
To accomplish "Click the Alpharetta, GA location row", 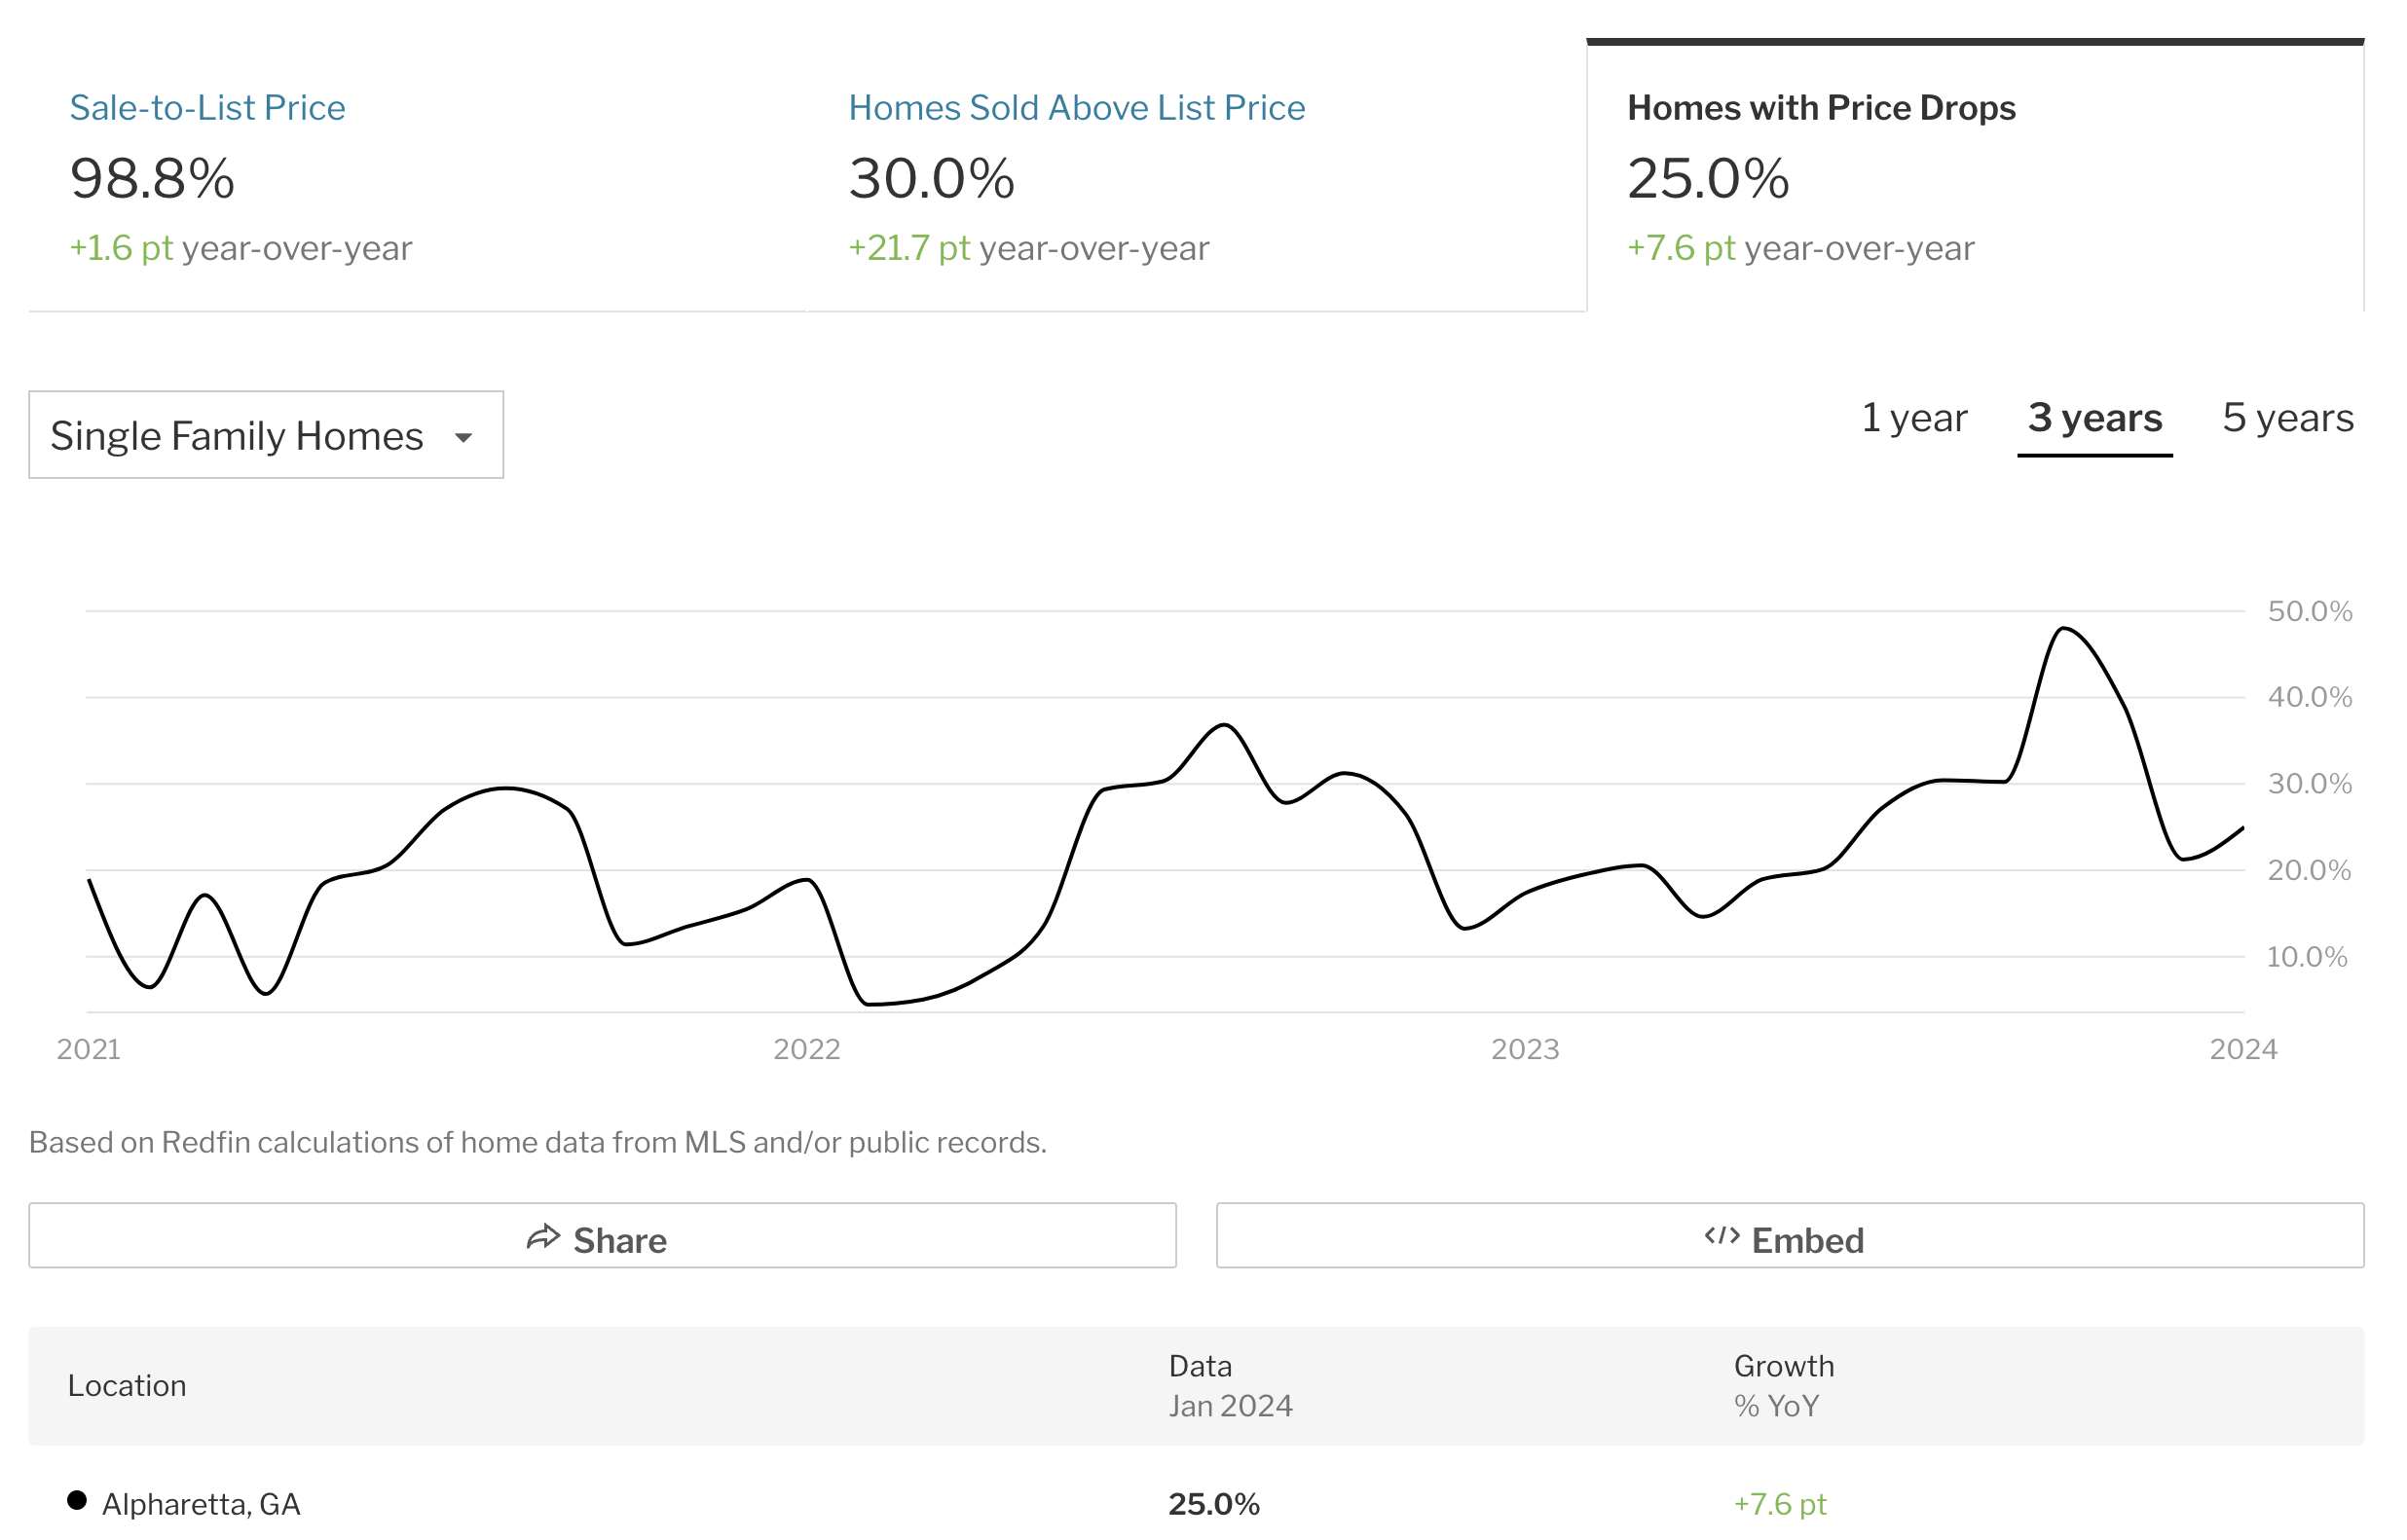I will click(200, 1503).
